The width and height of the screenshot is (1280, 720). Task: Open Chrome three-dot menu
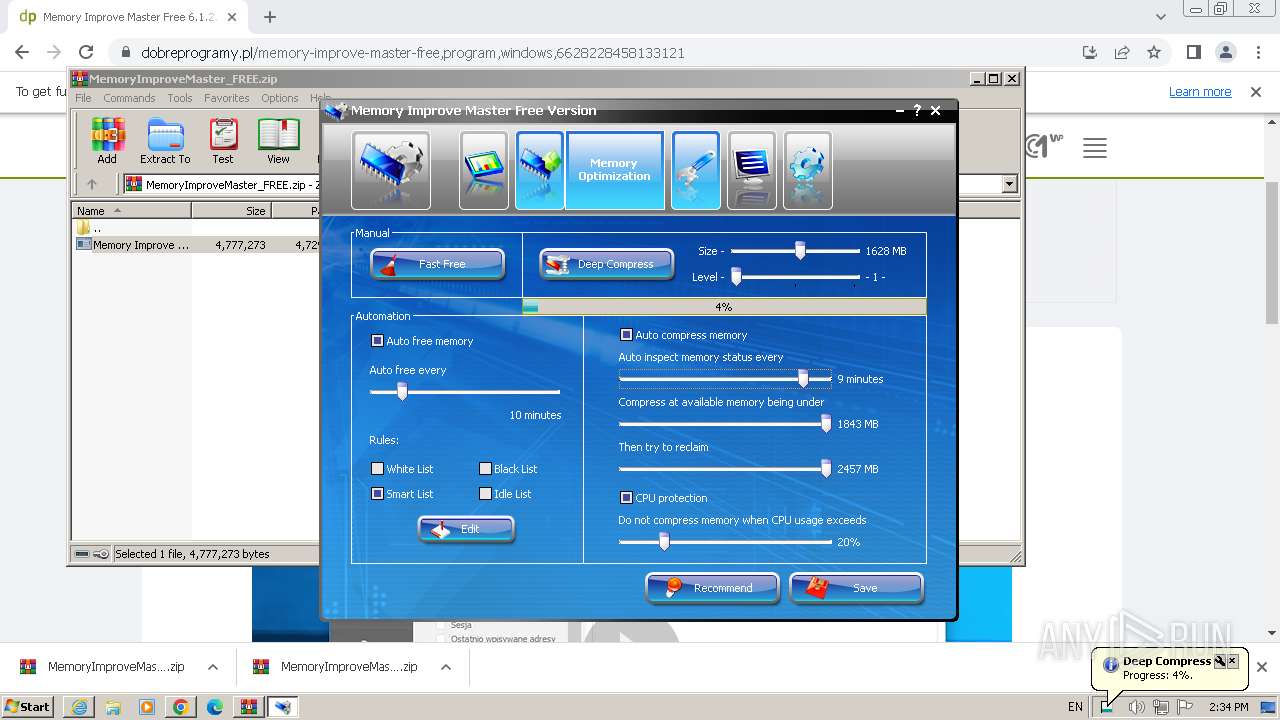click(1257, 53)
